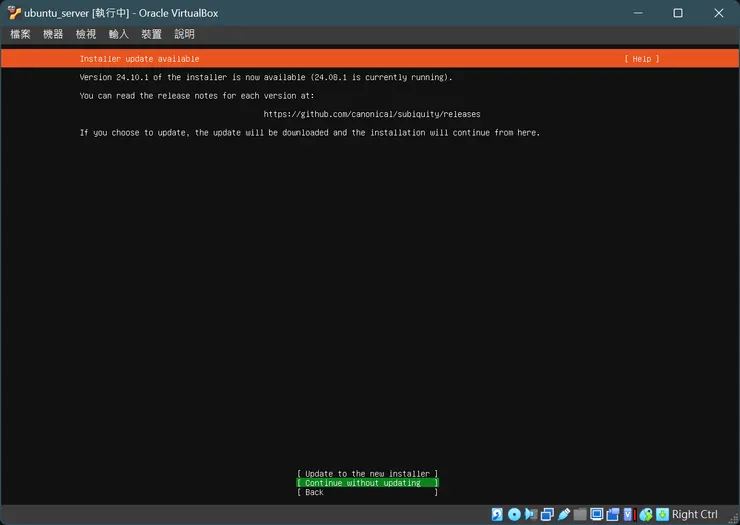Viewport: 740px width, 525px height.
Task: Open the 檔案 menu
Action: click(20, 34)
